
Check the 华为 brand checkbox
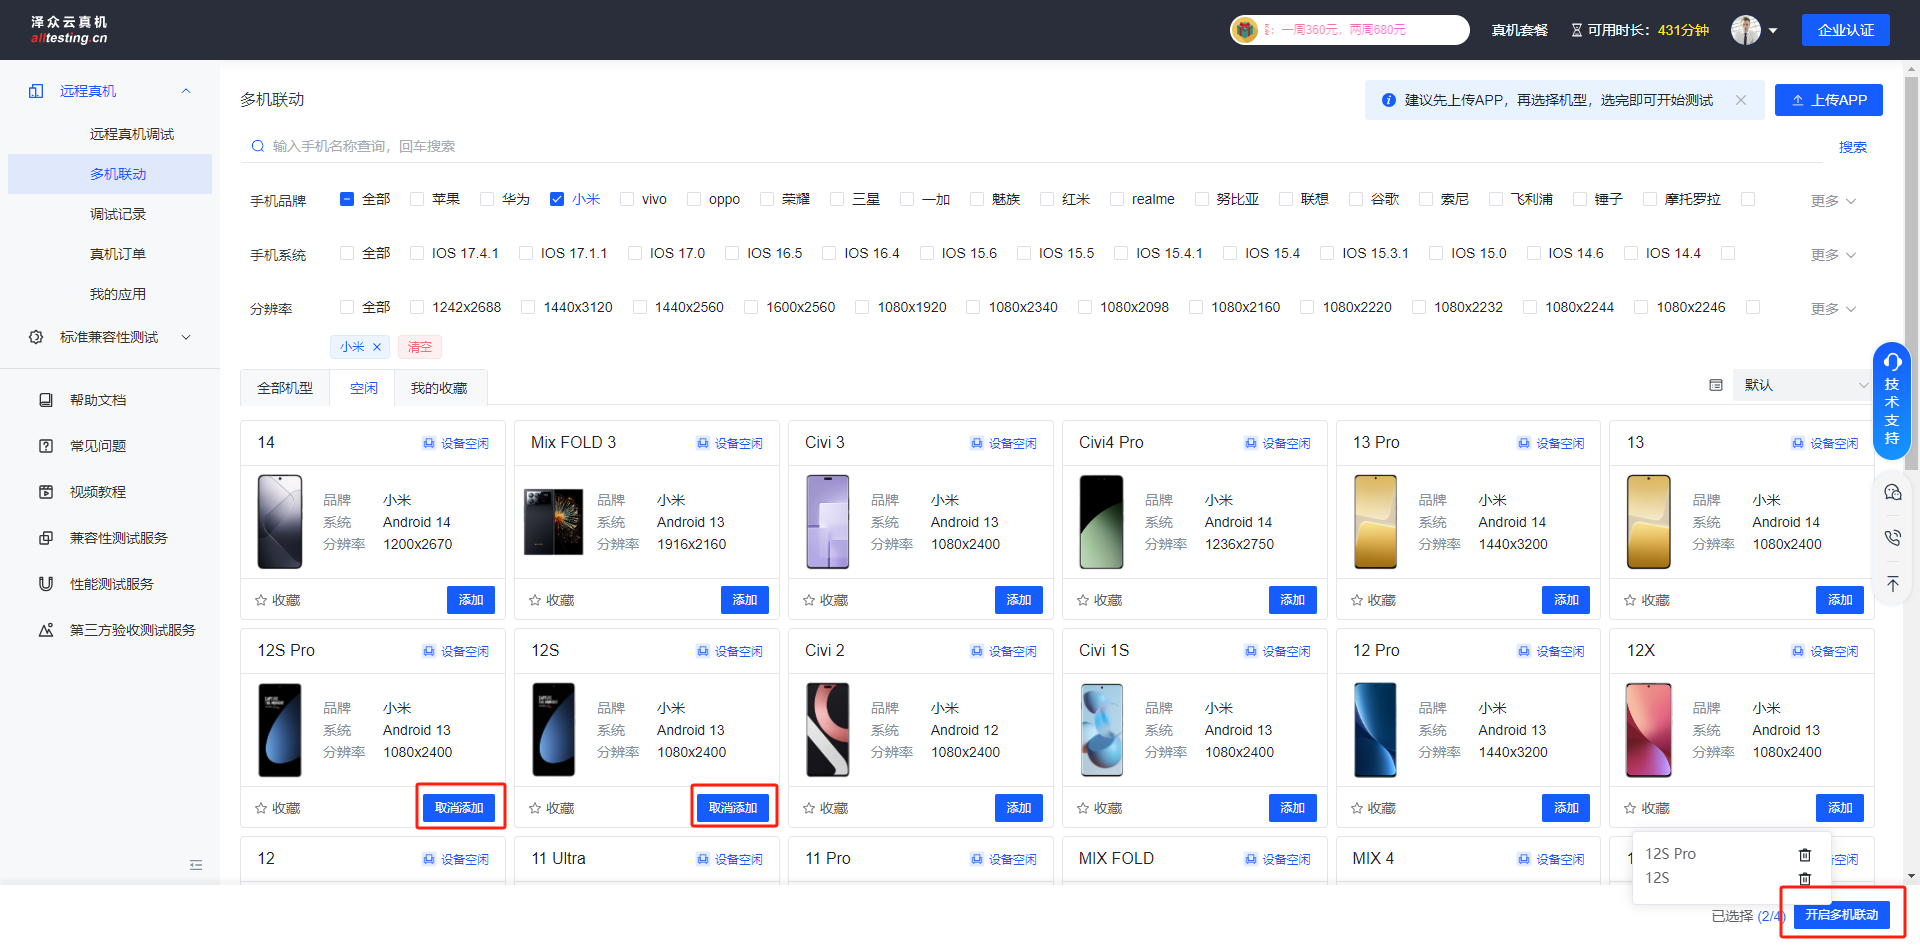pyautogui.click(x=487, y=199)
